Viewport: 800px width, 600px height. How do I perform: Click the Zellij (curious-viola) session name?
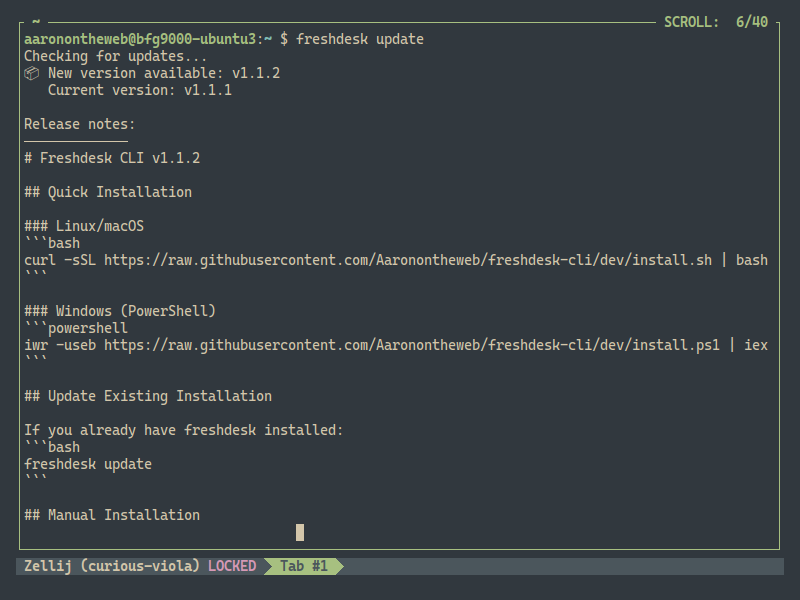(x=112, y=566)
